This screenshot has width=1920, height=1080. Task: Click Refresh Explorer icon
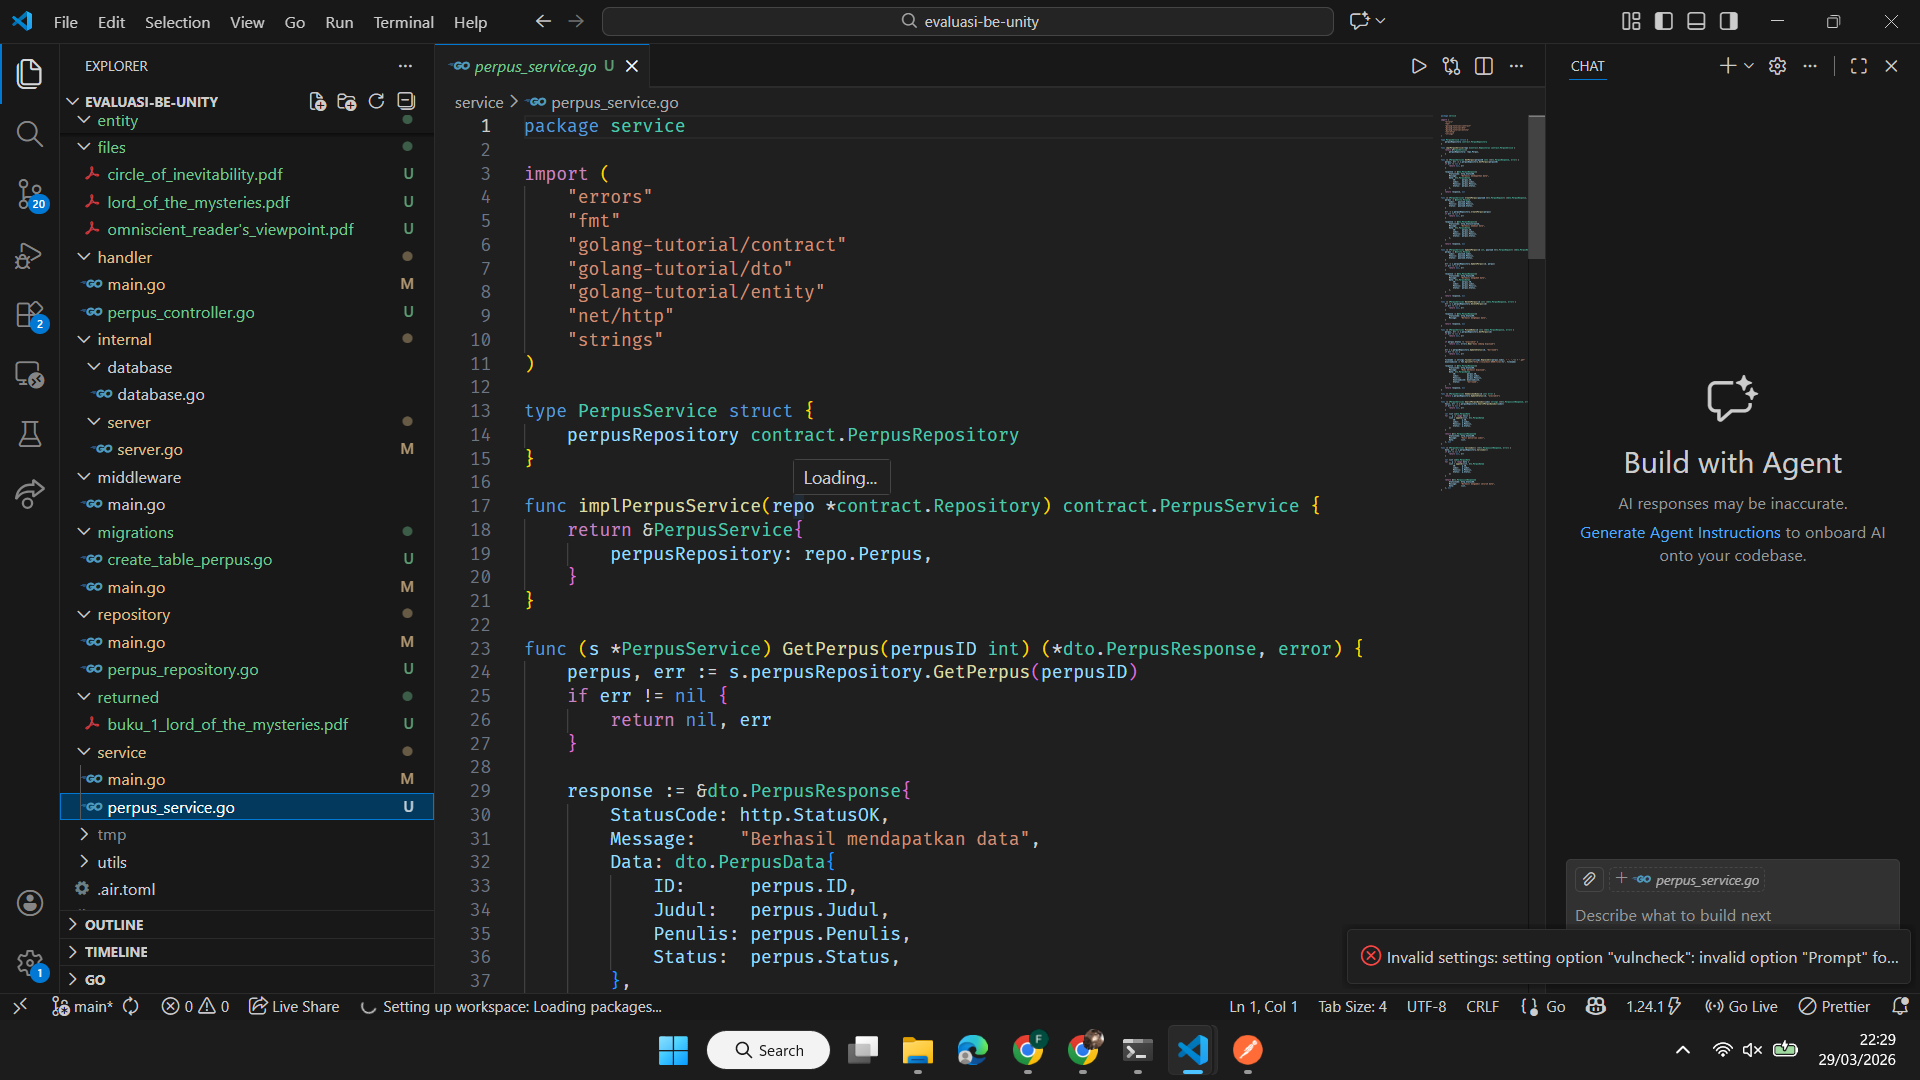pos(376,101)
